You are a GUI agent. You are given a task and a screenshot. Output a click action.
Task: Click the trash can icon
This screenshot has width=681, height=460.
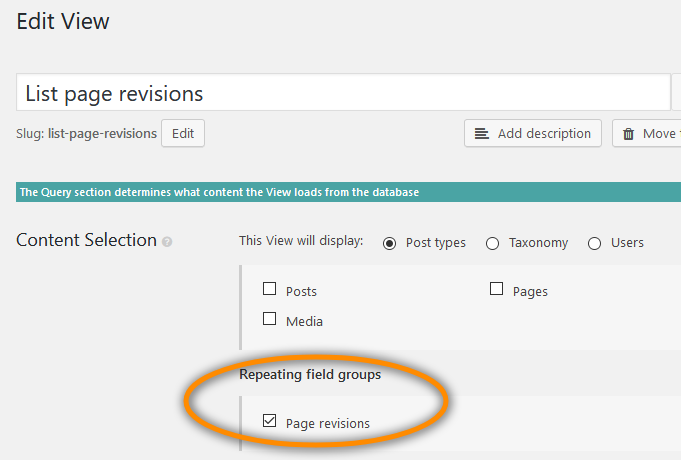[x=629, y=134]
